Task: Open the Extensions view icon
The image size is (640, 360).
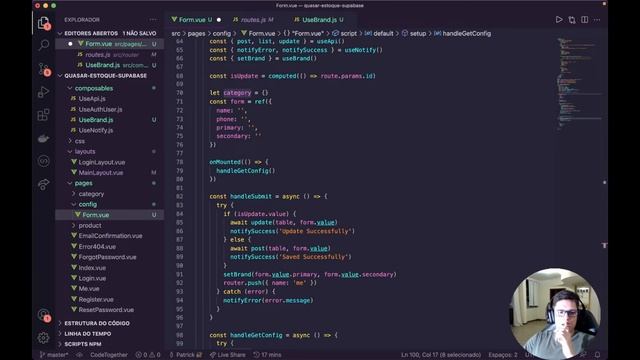Action: (43, 115)
